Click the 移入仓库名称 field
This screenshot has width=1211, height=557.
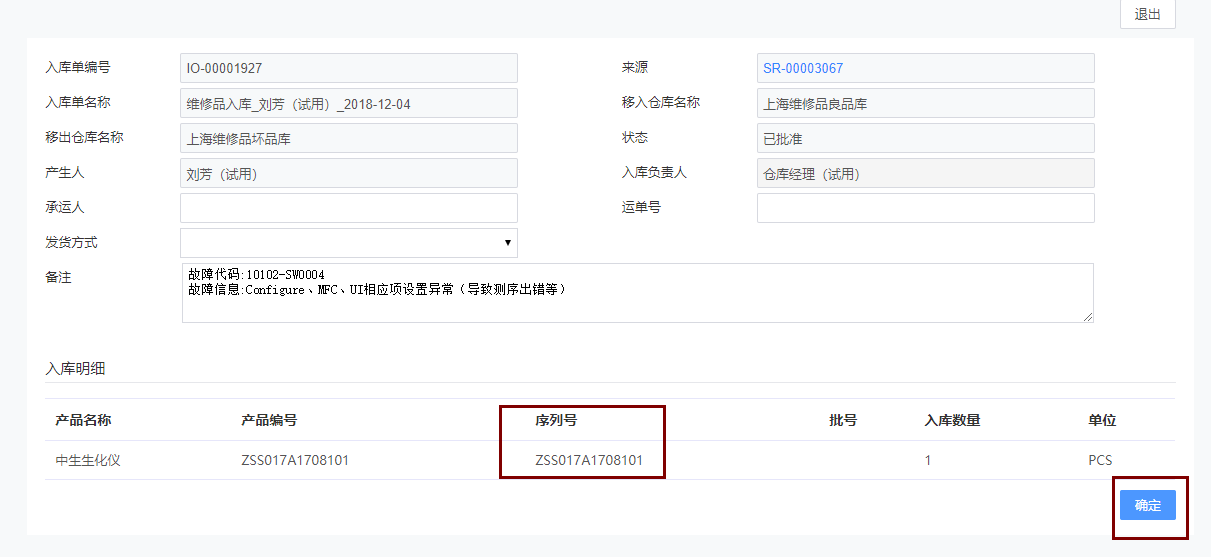[925, 103]
